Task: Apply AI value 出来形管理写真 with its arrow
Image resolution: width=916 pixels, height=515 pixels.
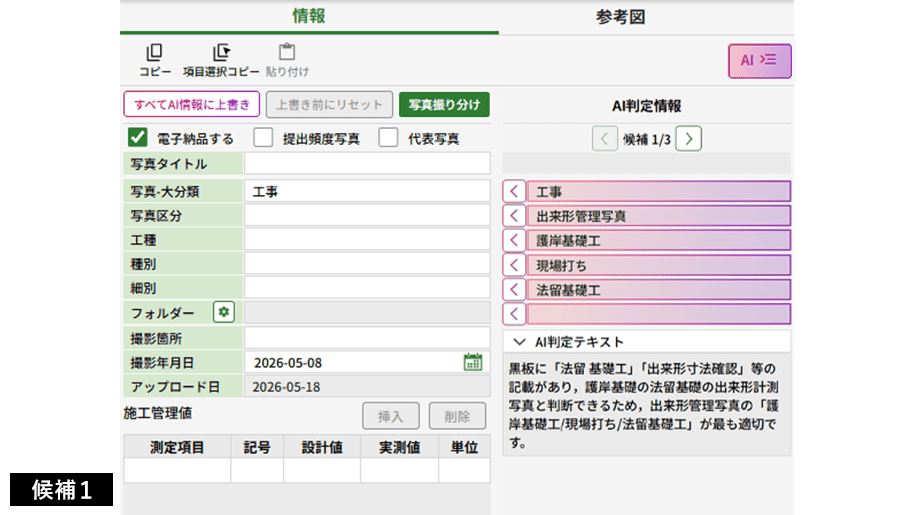Action: coord(514,216)
